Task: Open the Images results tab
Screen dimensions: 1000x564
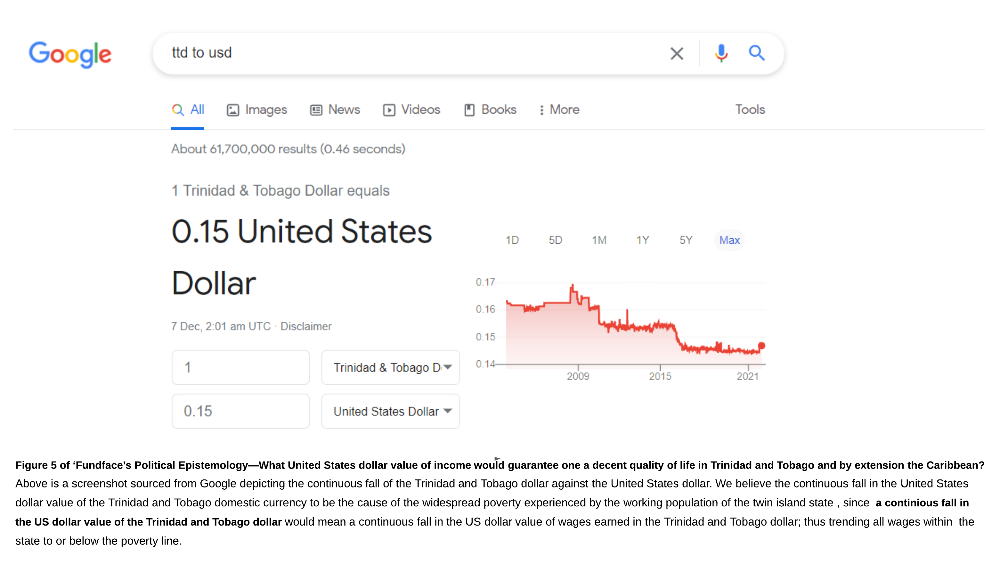Action: coord(257,110)
